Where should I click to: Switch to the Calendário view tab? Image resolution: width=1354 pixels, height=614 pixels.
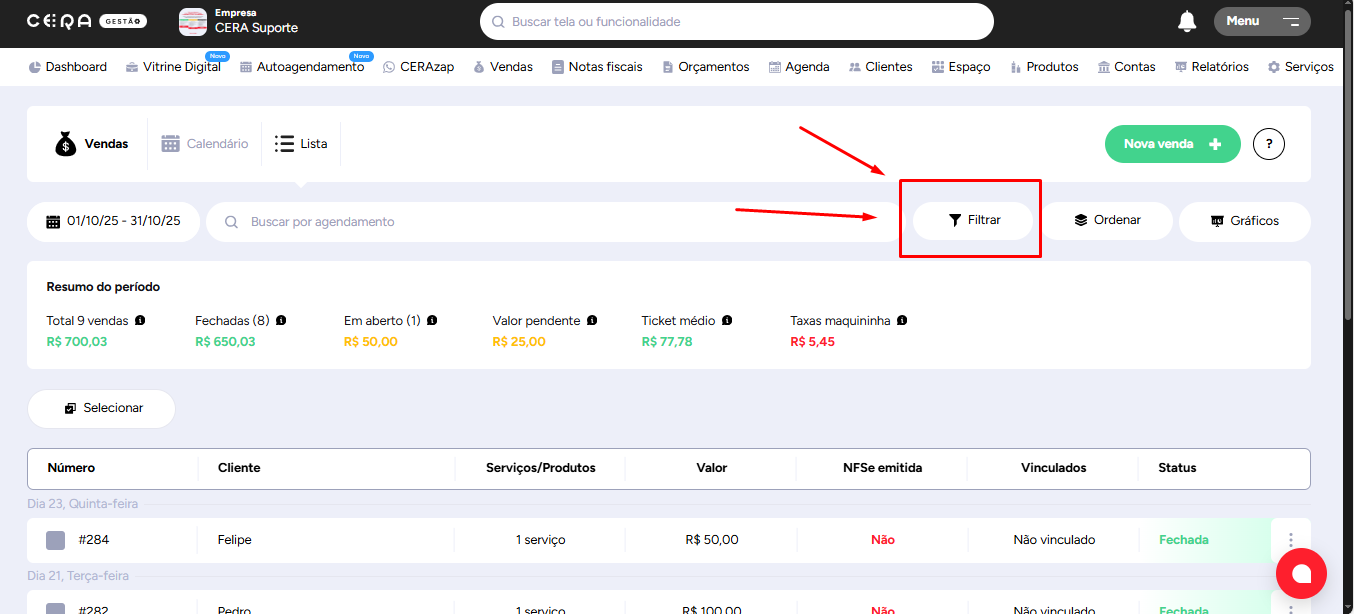204,144
